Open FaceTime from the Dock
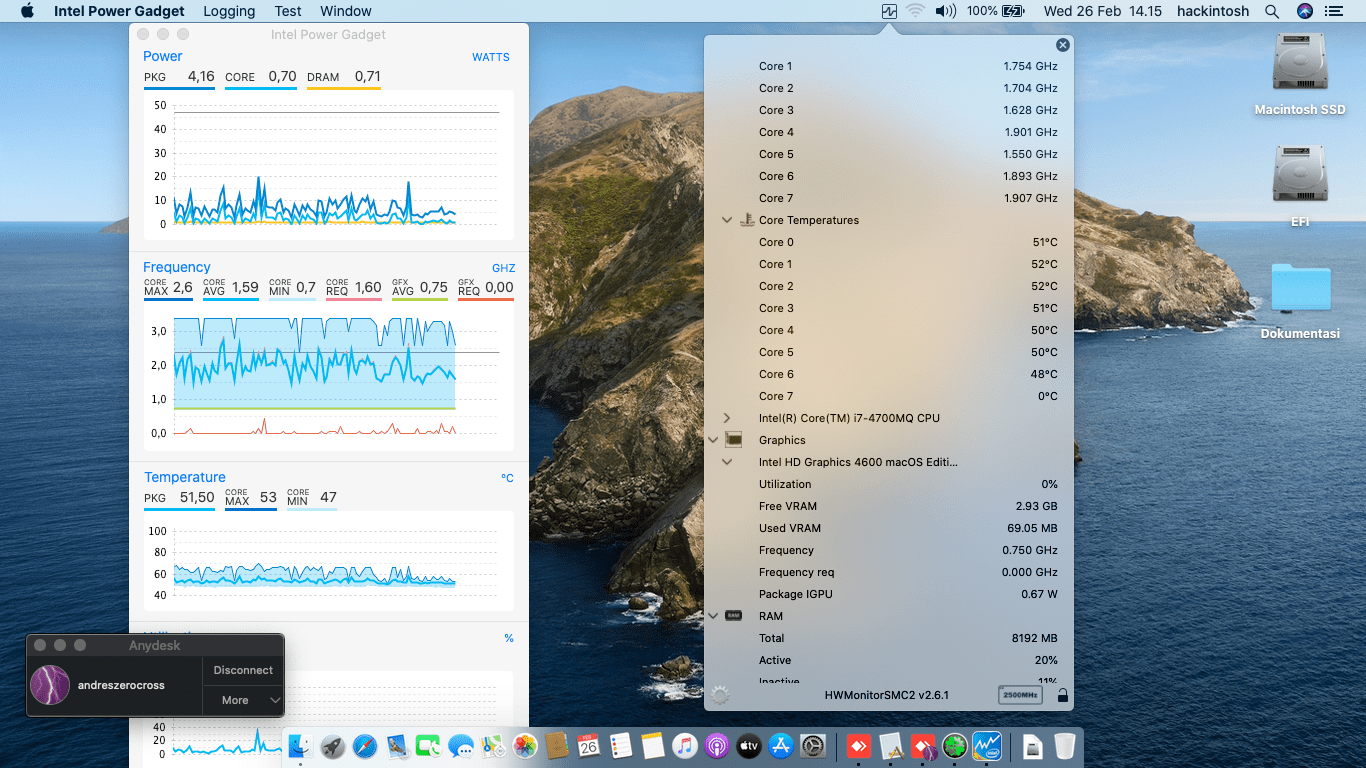The image size is (1366, 768). pos(429,745)
